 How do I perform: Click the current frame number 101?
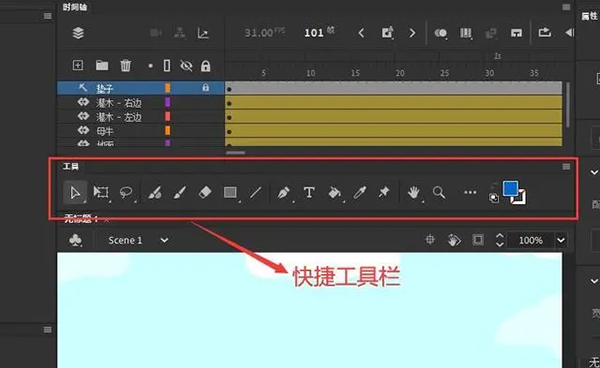(x=314, y=33)
